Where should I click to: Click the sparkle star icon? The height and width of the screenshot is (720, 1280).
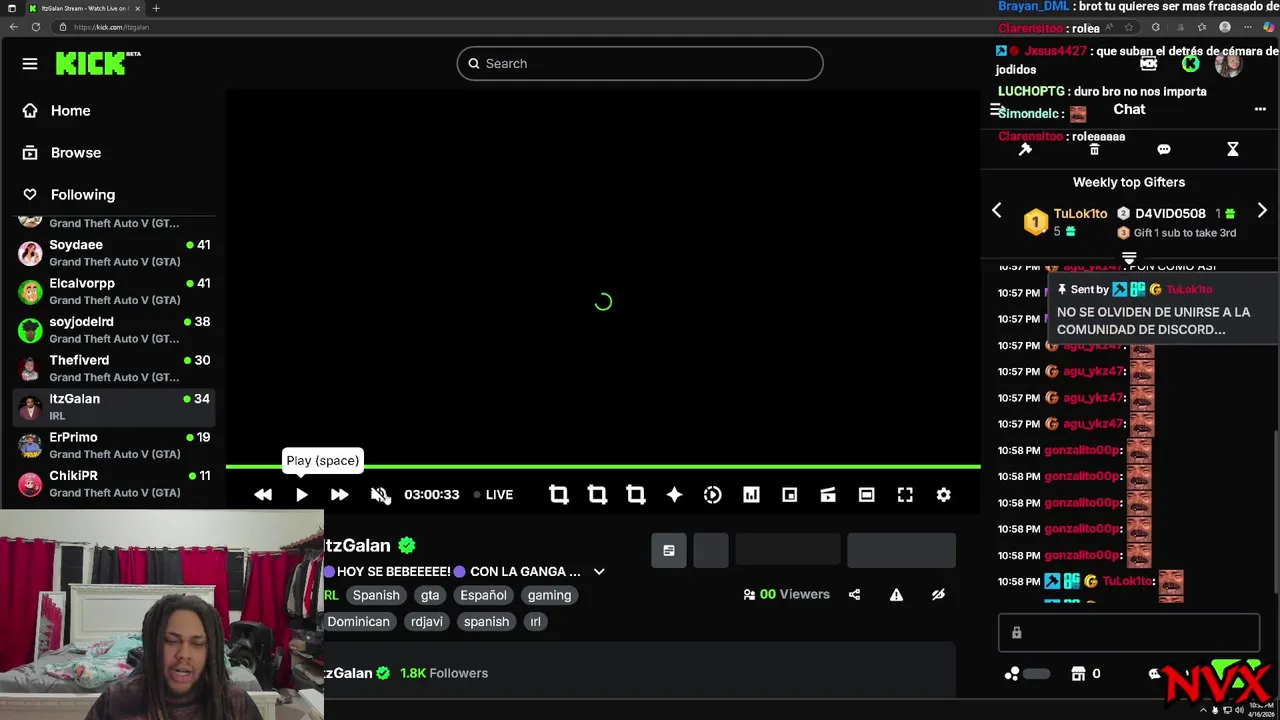tap(674, 495)
